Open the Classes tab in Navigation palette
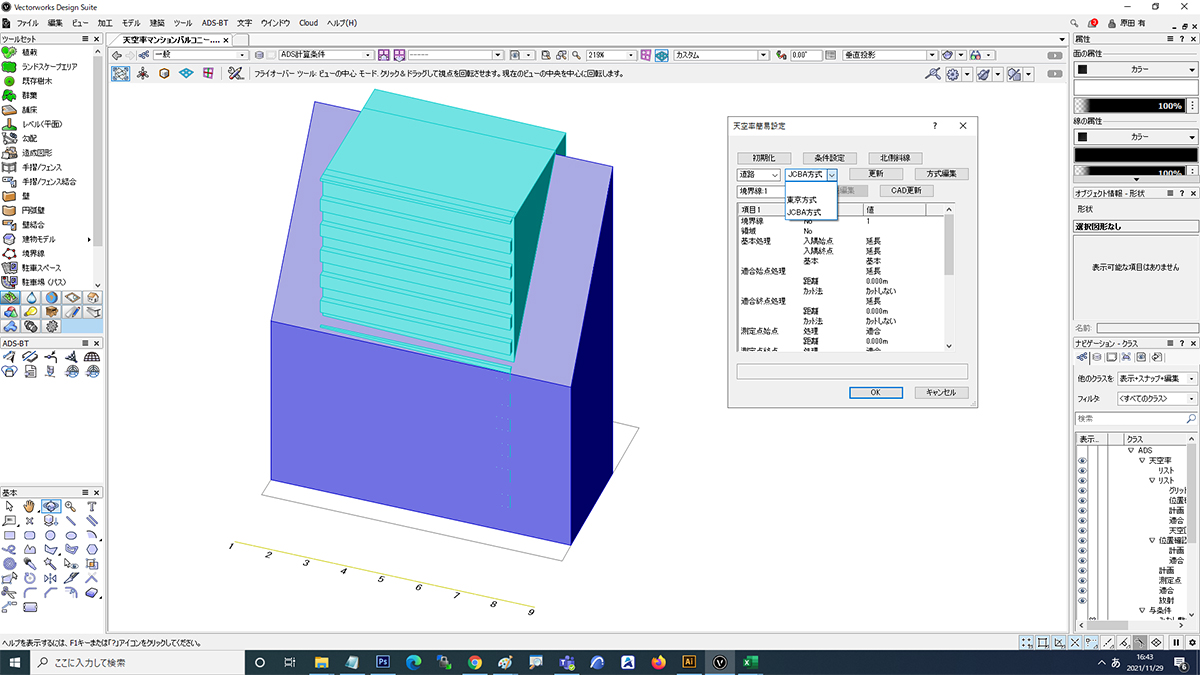 pos(1082,357)
